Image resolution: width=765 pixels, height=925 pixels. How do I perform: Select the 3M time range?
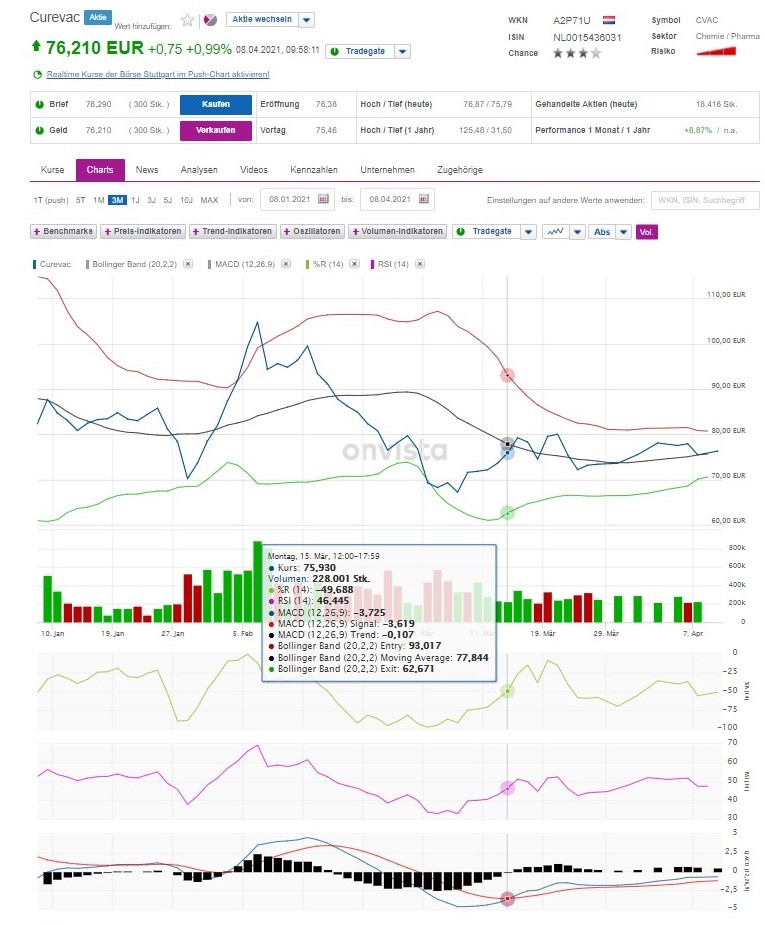pyautogui.click(x=117, y=201)
